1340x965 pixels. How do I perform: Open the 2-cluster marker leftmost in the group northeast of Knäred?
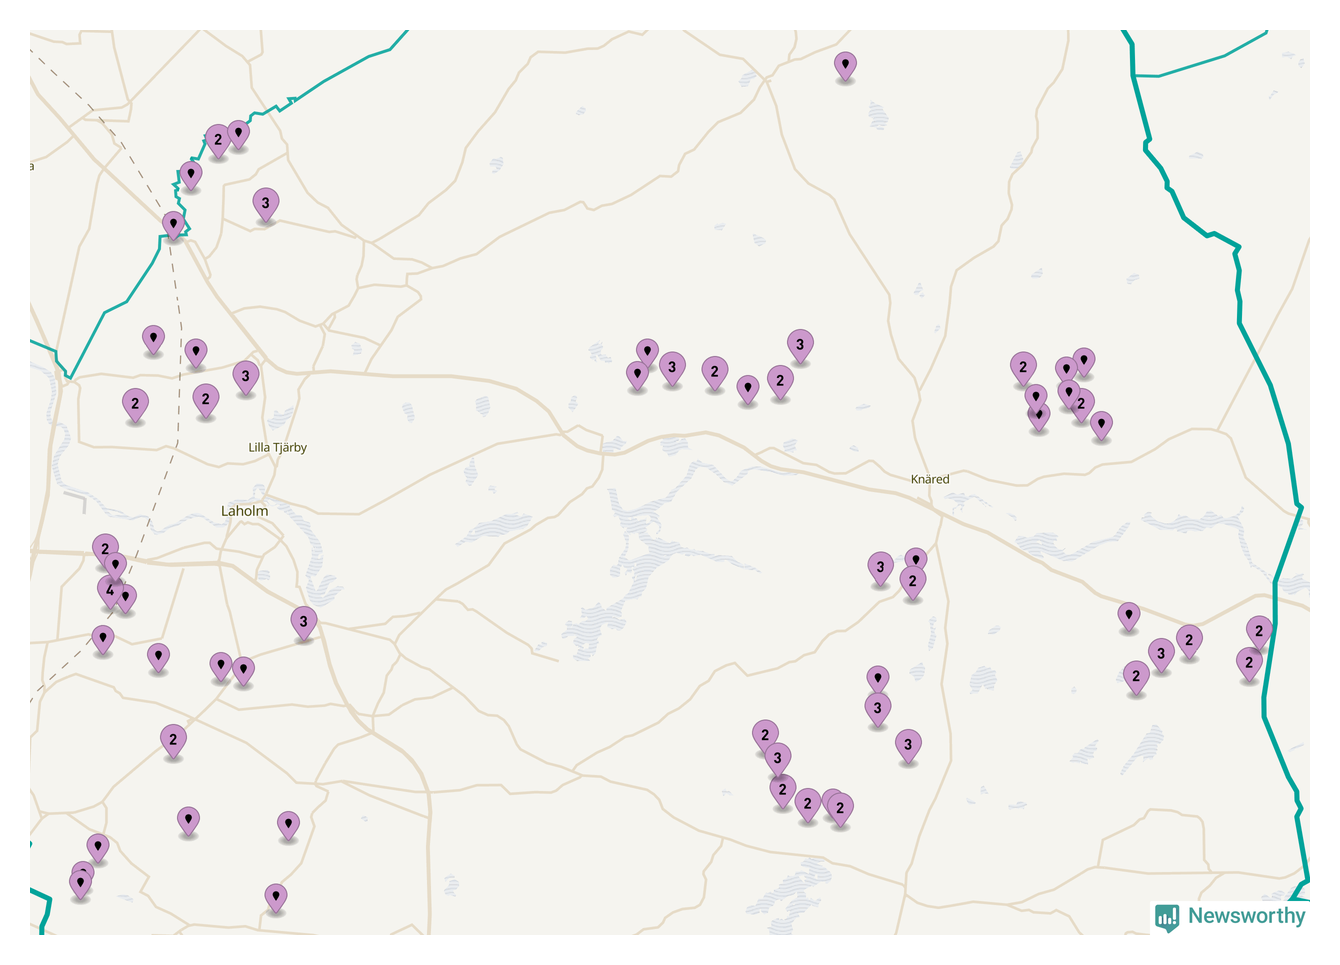1022,368
